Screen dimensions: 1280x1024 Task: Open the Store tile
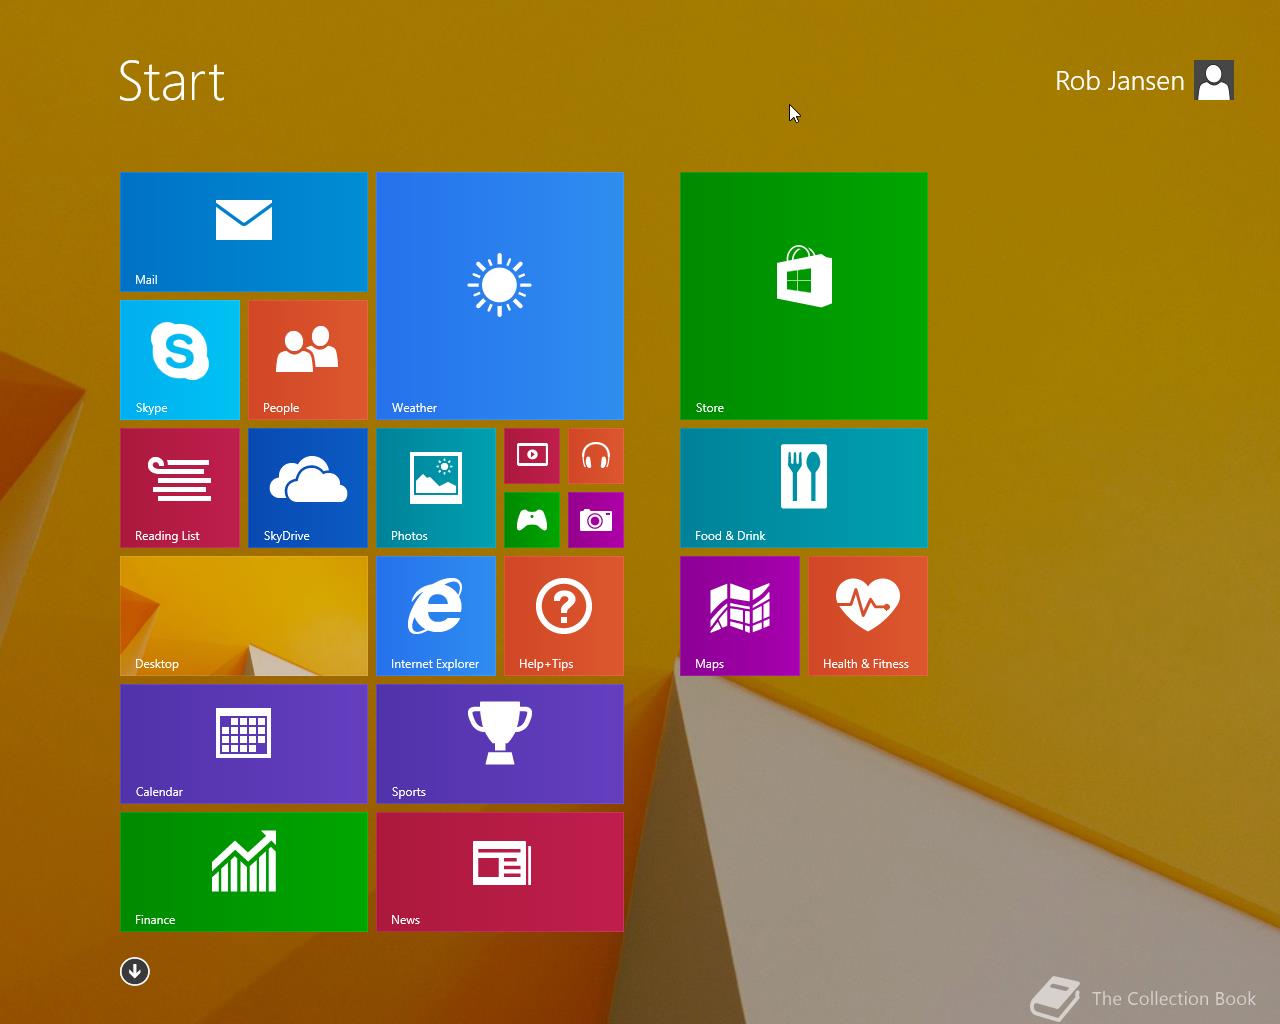click(804, 296)
